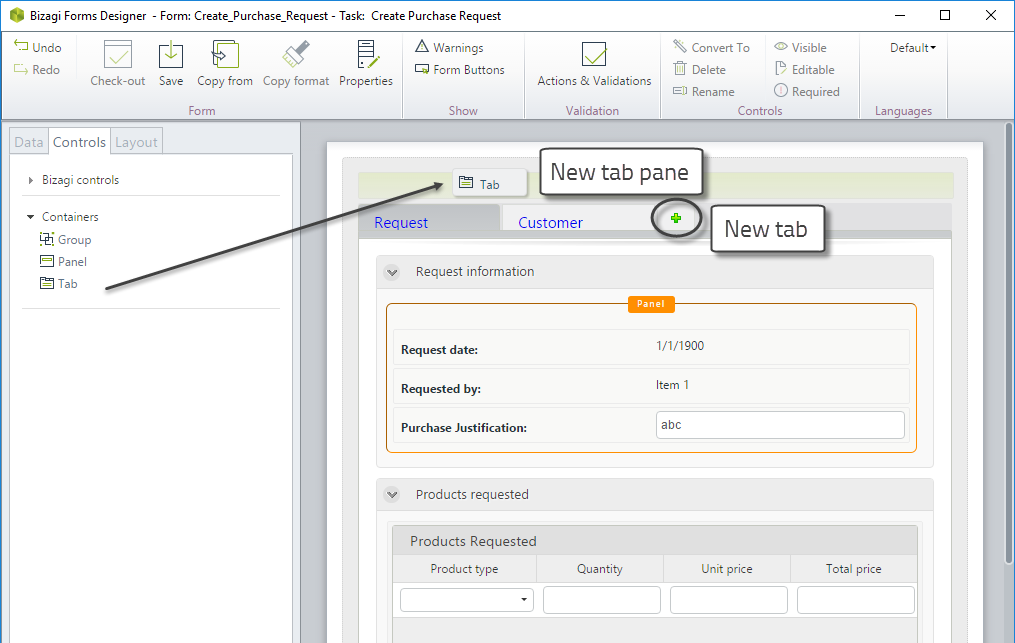Viewport: 1015px width, 643px height.
Task: Click the Purchase Justification label
Action: 463,427
